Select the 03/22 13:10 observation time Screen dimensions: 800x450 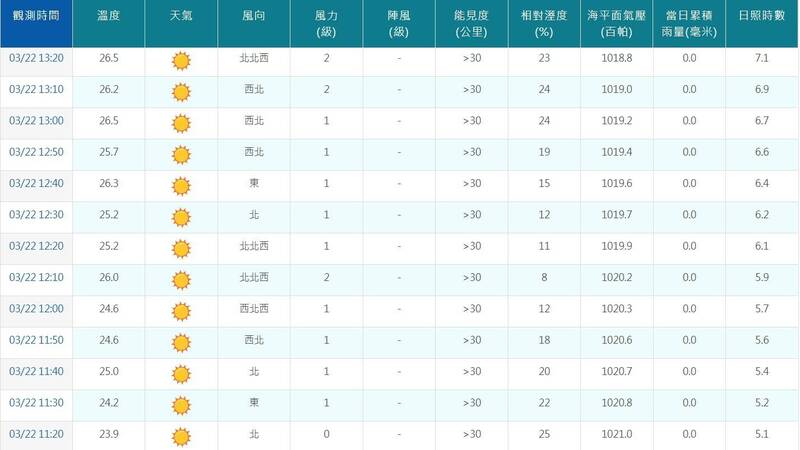point(36,89)
